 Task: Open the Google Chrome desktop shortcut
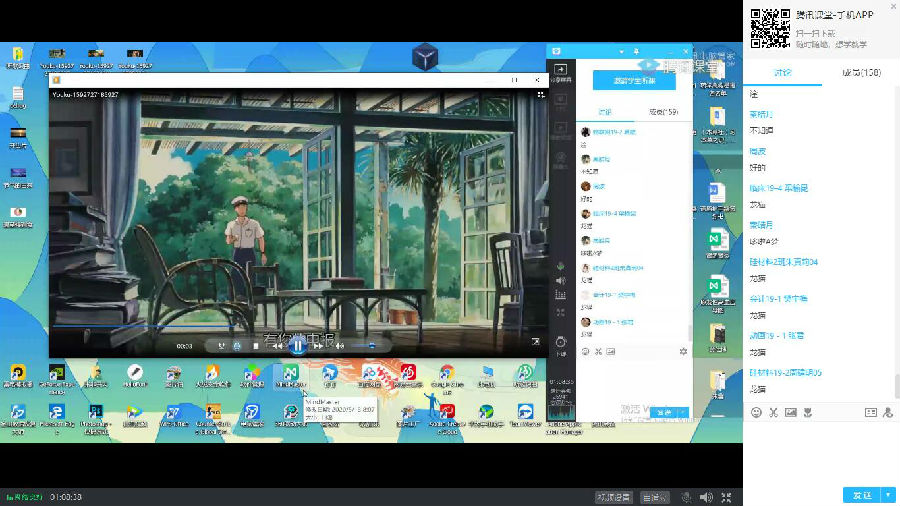coord(447,376)
